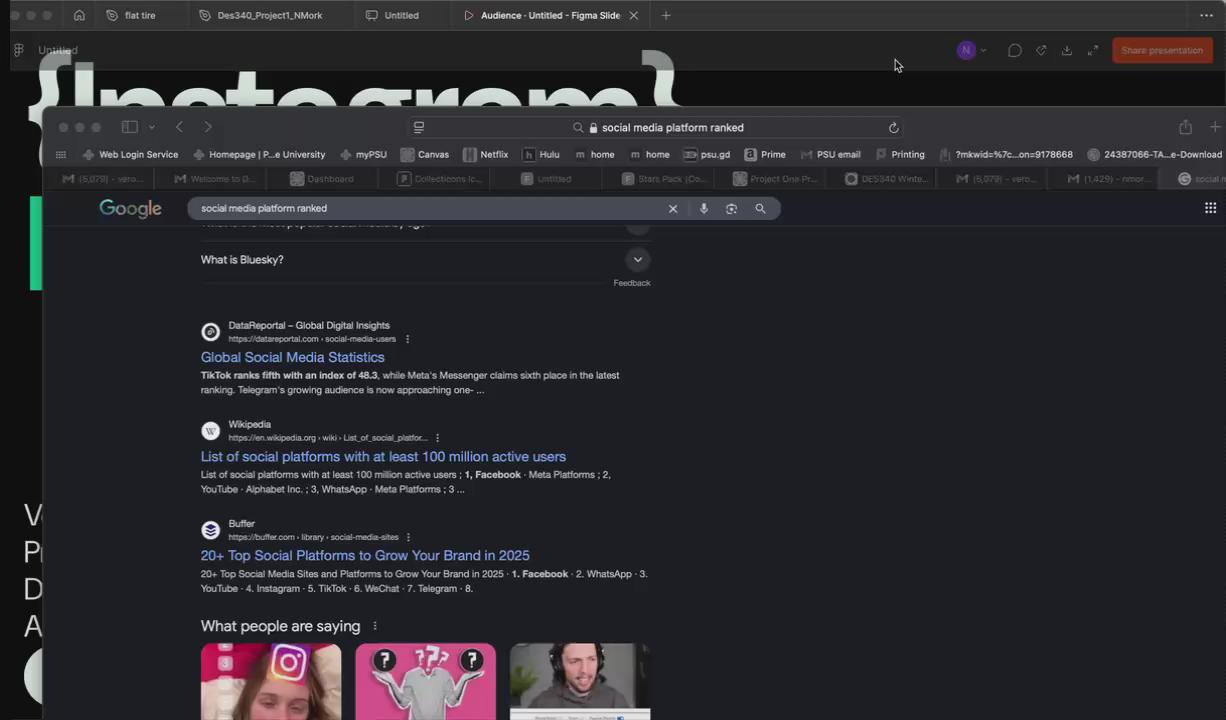
Task: Toggle the Safari sidebar
Action: pos(129,127)
